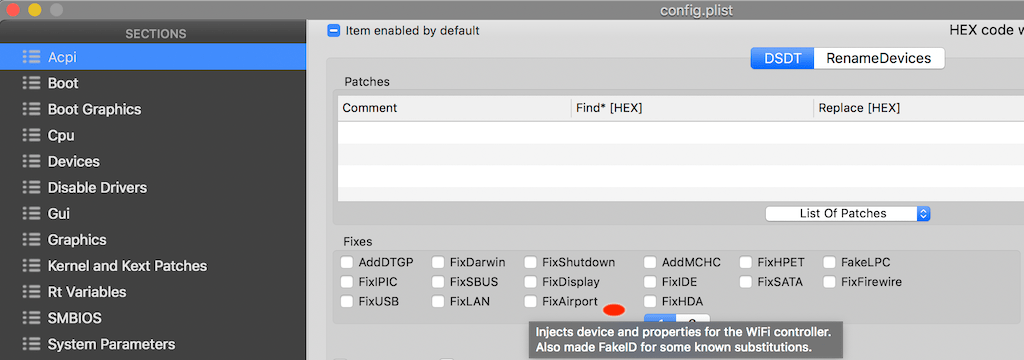
Task: Click the list icon beside Gui
Action: click(31, 214)
